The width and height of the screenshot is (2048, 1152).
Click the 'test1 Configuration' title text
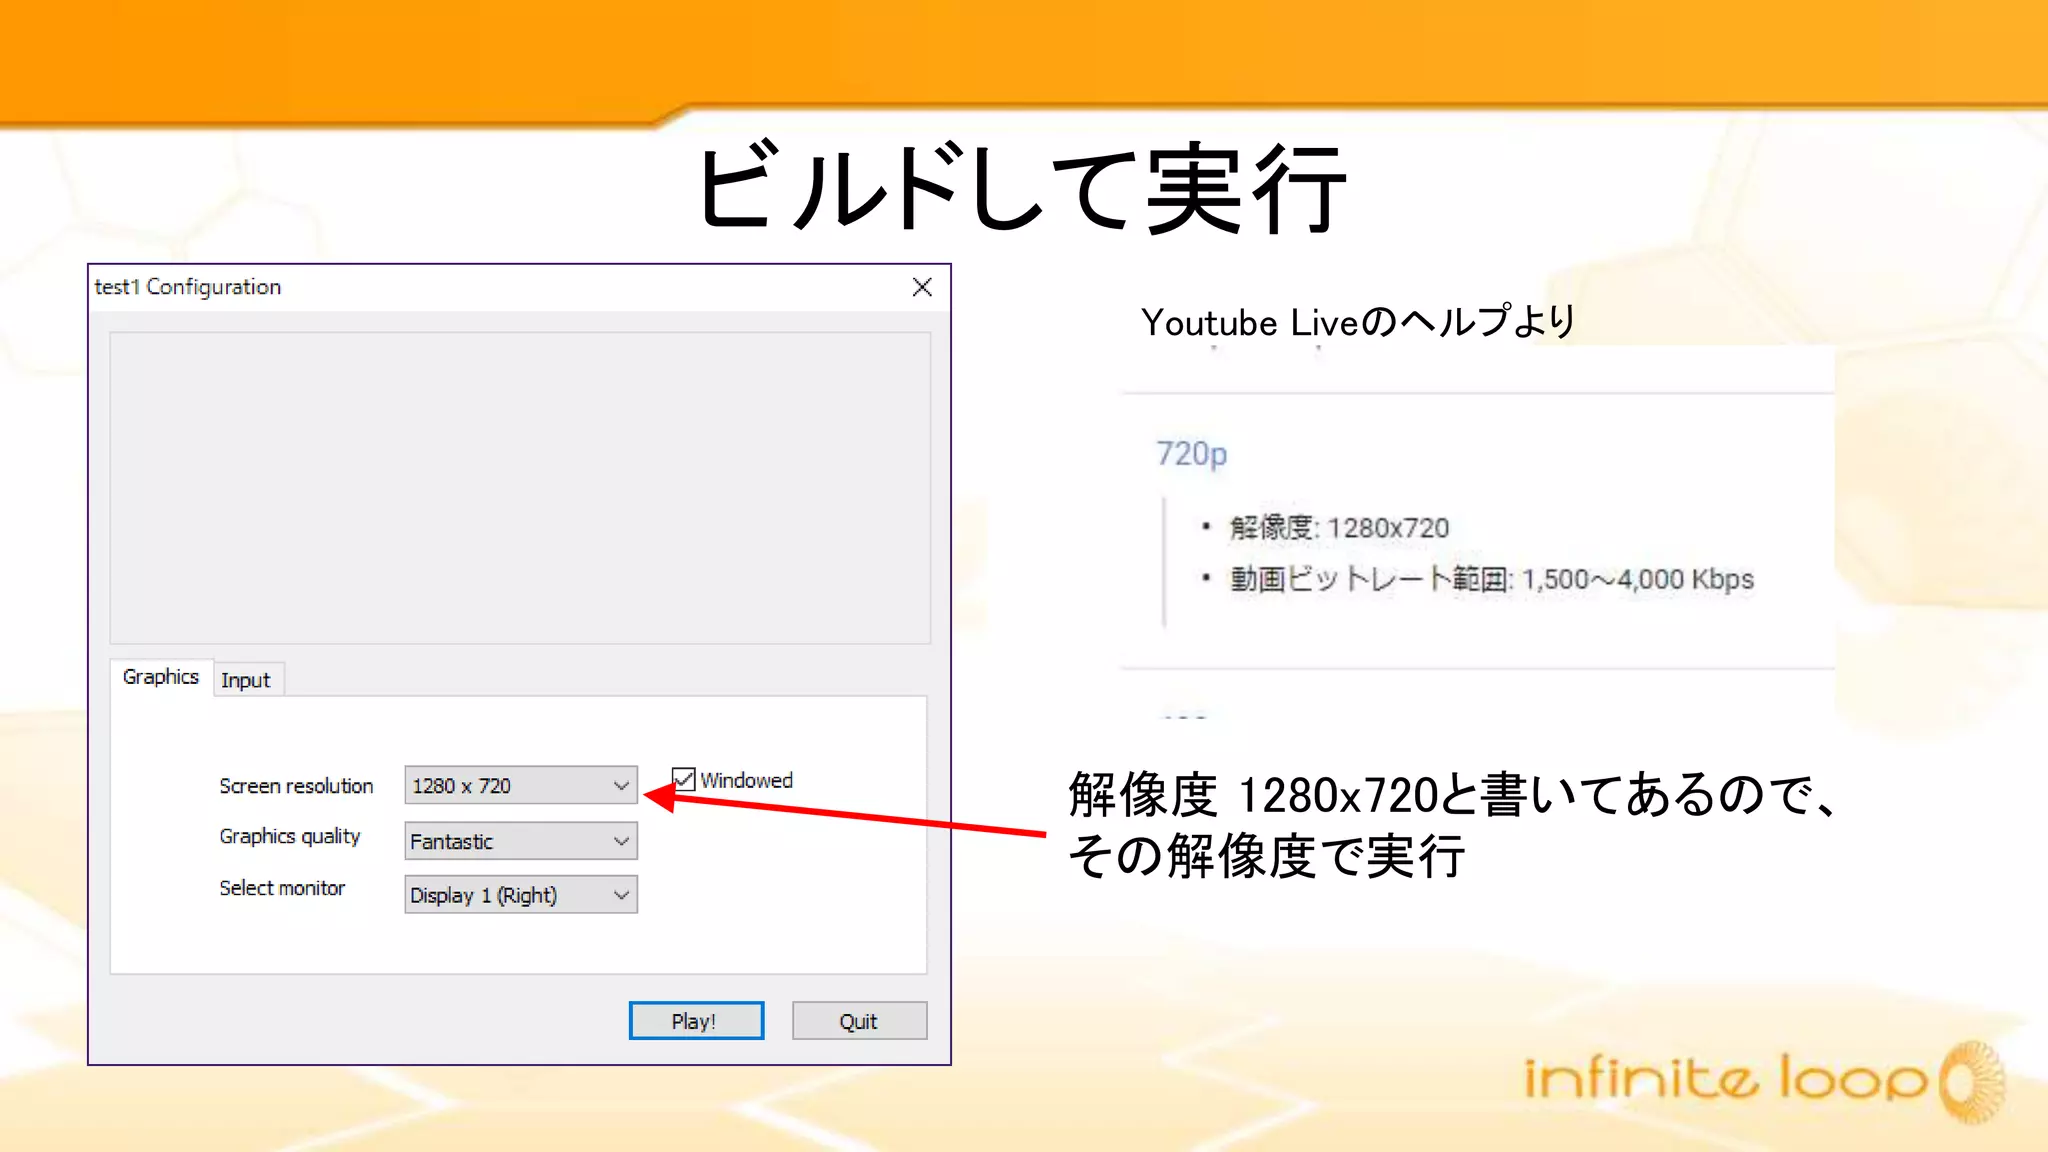[x=188, y=287]
